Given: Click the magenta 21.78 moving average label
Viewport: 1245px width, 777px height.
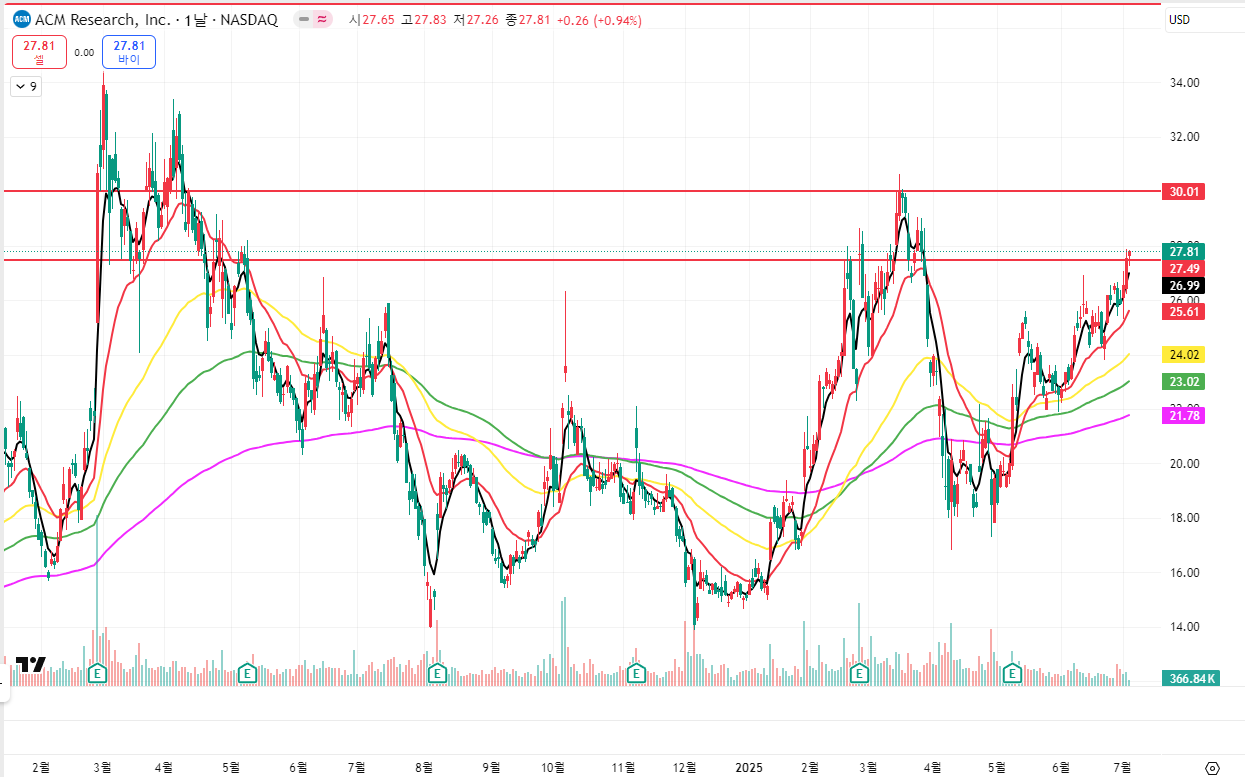Looking at the screenshot, I should tap(1184, 415).
